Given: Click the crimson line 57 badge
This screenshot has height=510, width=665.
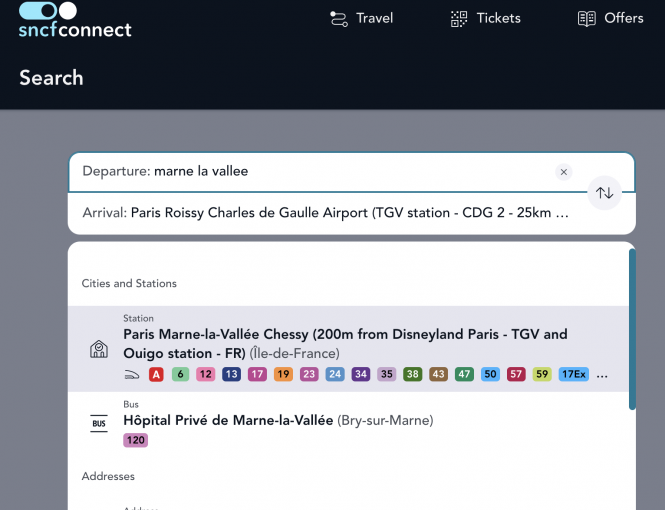Looking at the screenshot, I should pyautogui.click(x=516, y=374).
